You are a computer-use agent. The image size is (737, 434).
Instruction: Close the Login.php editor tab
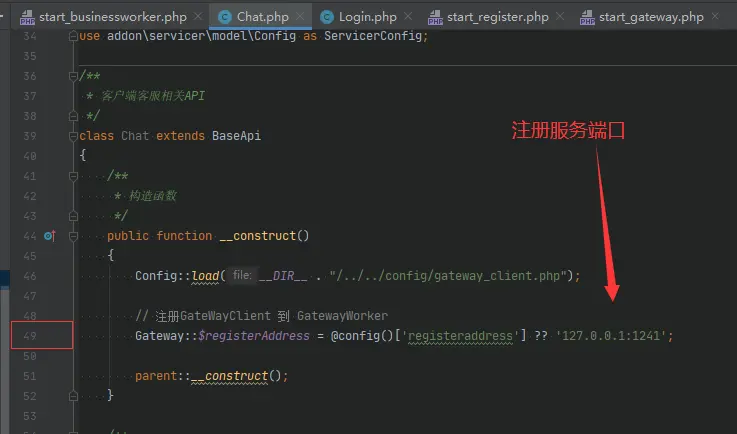(x=410, y=17)
